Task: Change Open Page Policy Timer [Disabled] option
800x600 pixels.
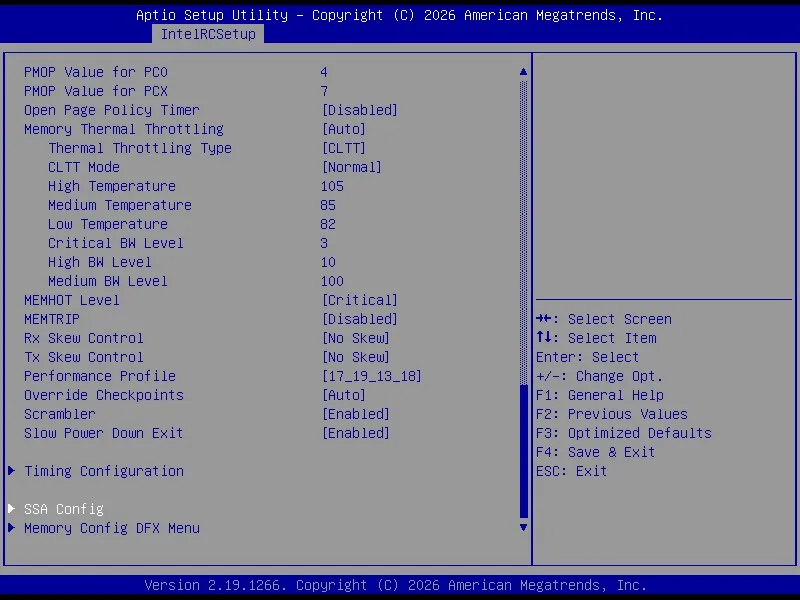Action: [x=360, y=110]
